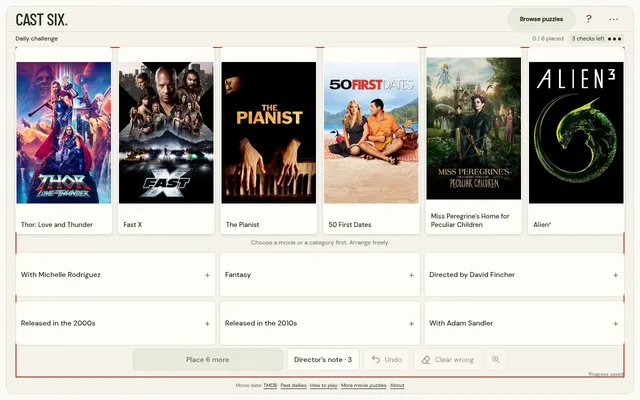Image resolution: width=640 pixels, height=400 pixels.
Task: Click the Daily challenge label
Action: (x=36, y=39)
